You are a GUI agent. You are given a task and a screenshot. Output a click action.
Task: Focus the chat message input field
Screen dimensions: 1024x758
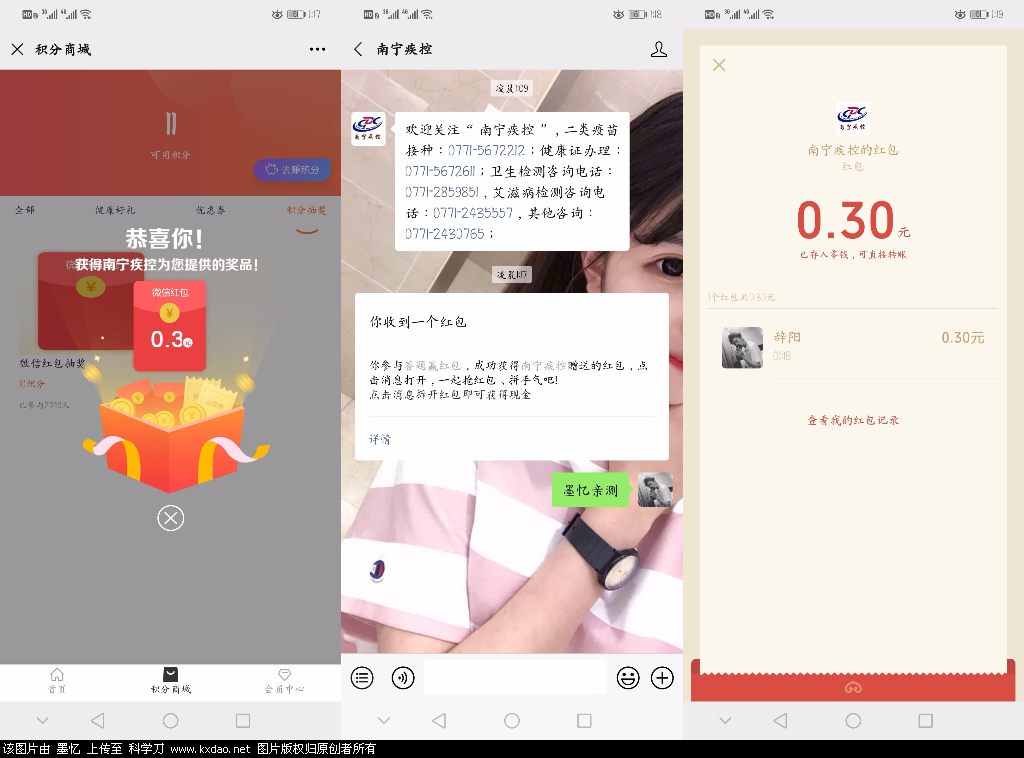point(515,678)
